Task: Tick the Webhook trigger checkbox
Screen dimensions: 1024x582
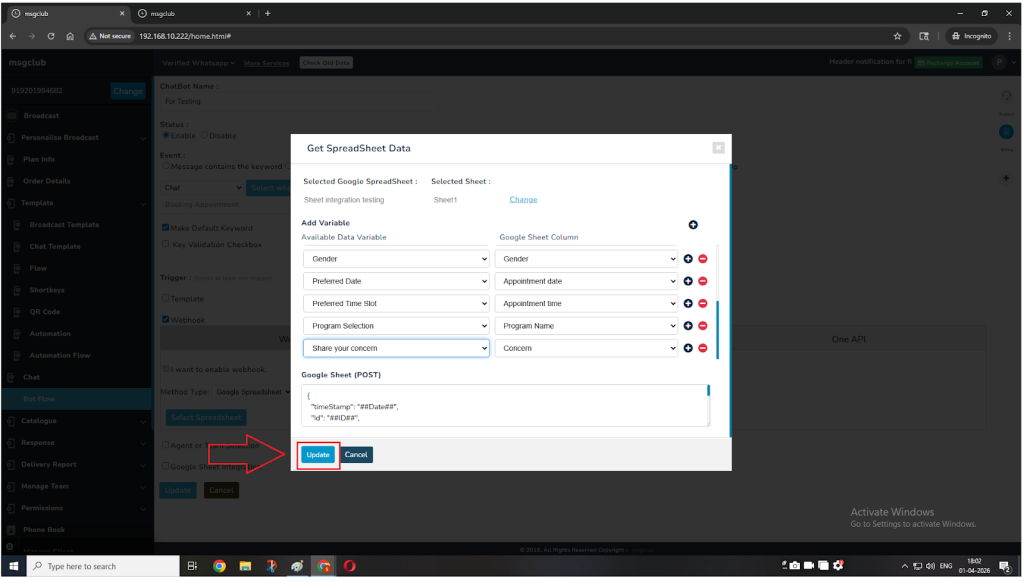Action: click(166, 320)
